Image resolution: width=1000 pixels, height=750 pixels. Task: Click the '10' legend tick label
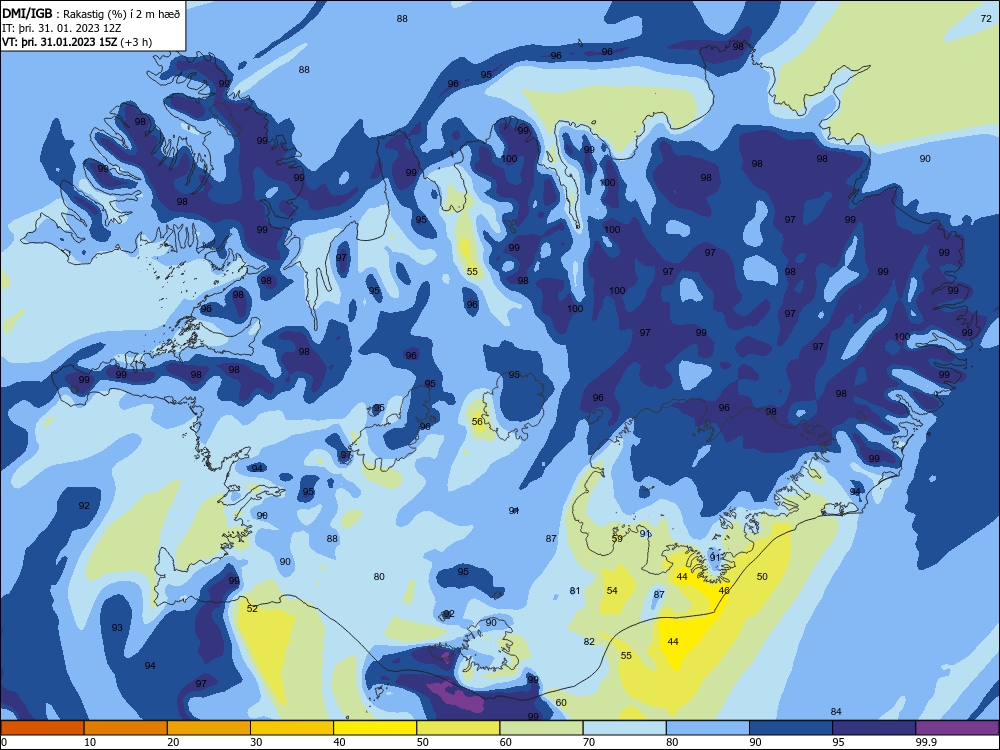[x=90, y=742]
